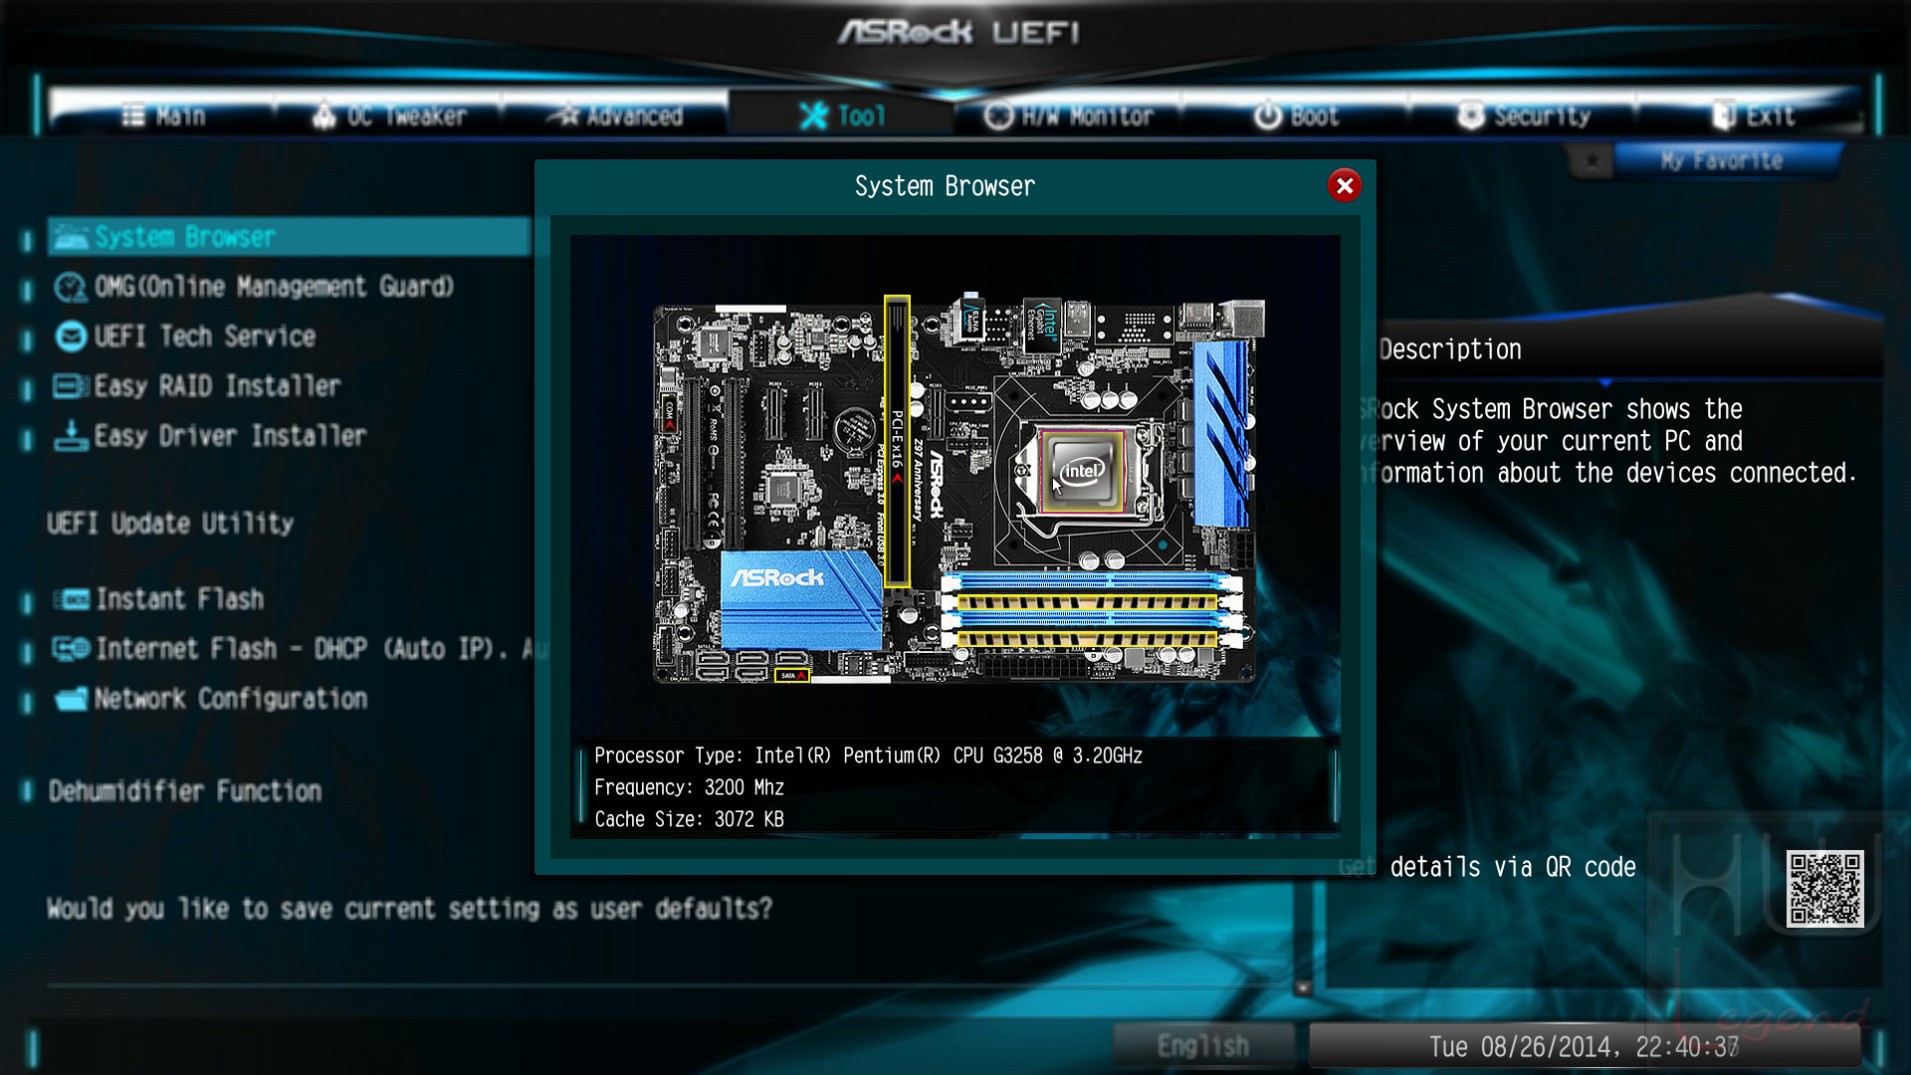The width and height of the screenshot is (1911, 1075).
Task: Select the Intel CPU socket on motherboard
Action: [x=1083, y=472]
